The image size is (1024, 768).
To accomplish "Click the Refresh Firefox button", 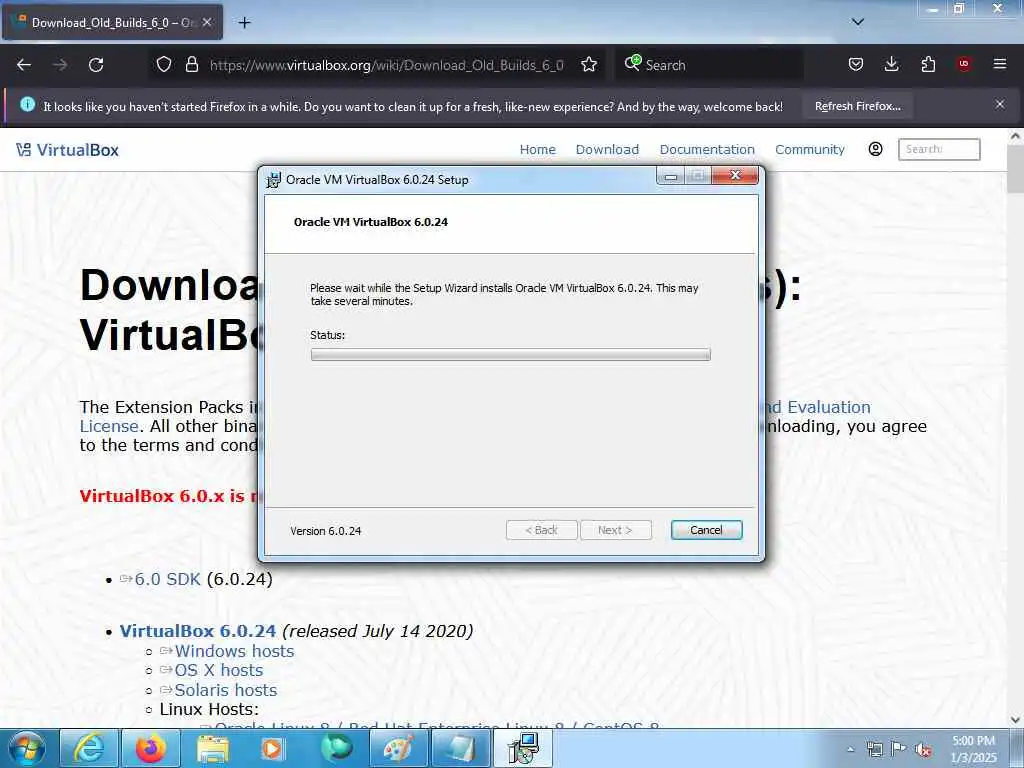I will point(857,106).
